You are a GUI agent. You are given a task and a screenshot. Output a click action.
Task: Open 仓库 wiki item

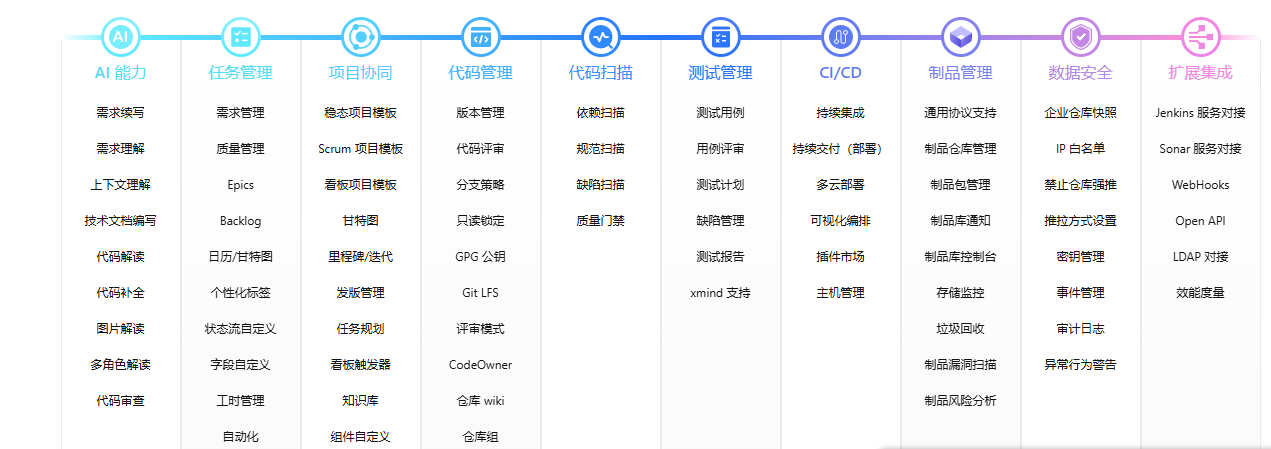(480, 401)
